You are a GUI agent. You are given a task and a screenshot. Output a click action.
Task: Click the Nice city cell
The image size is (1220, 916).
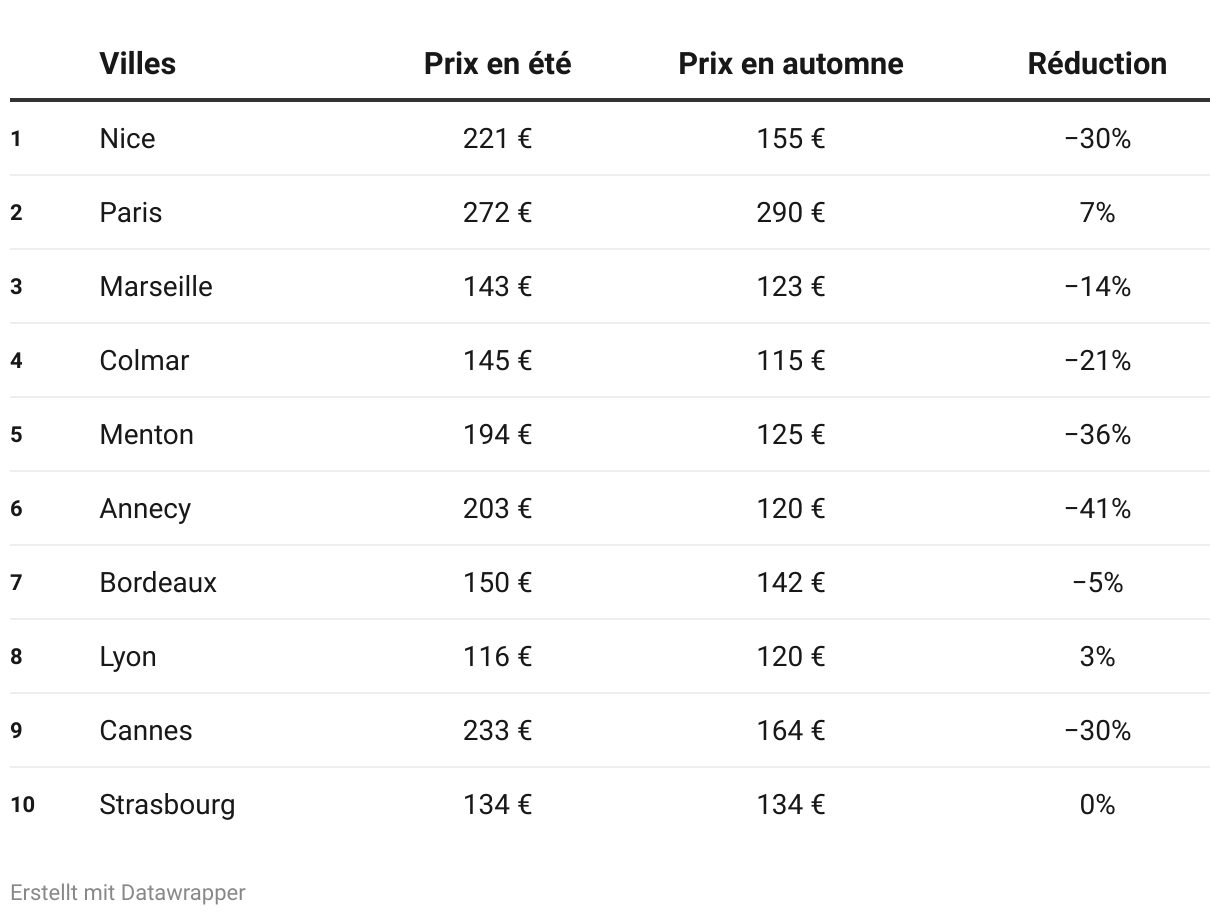coord(127,138)
